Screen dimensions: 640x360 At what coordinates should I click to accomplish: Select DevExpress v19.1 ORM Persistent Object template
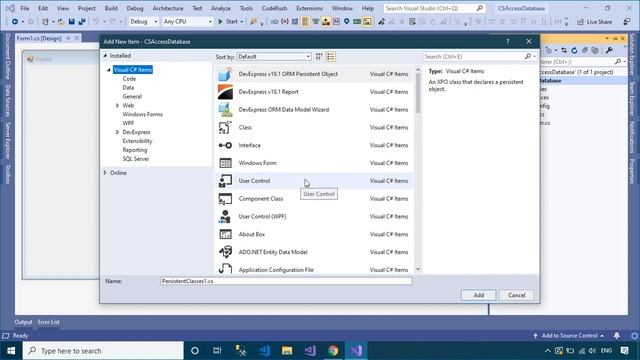pos(314,74)
